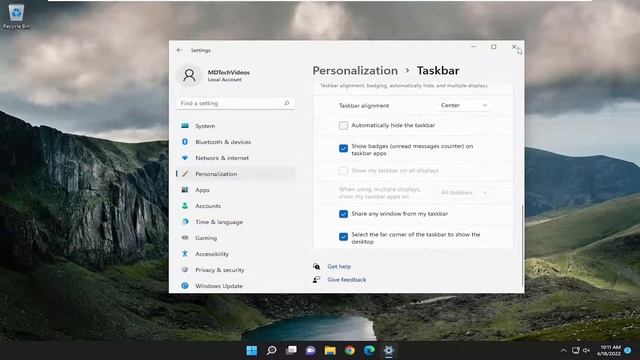Open Teams Chat on the taskbar
This screenshot has width=640, height=360.
click(311, 351)
